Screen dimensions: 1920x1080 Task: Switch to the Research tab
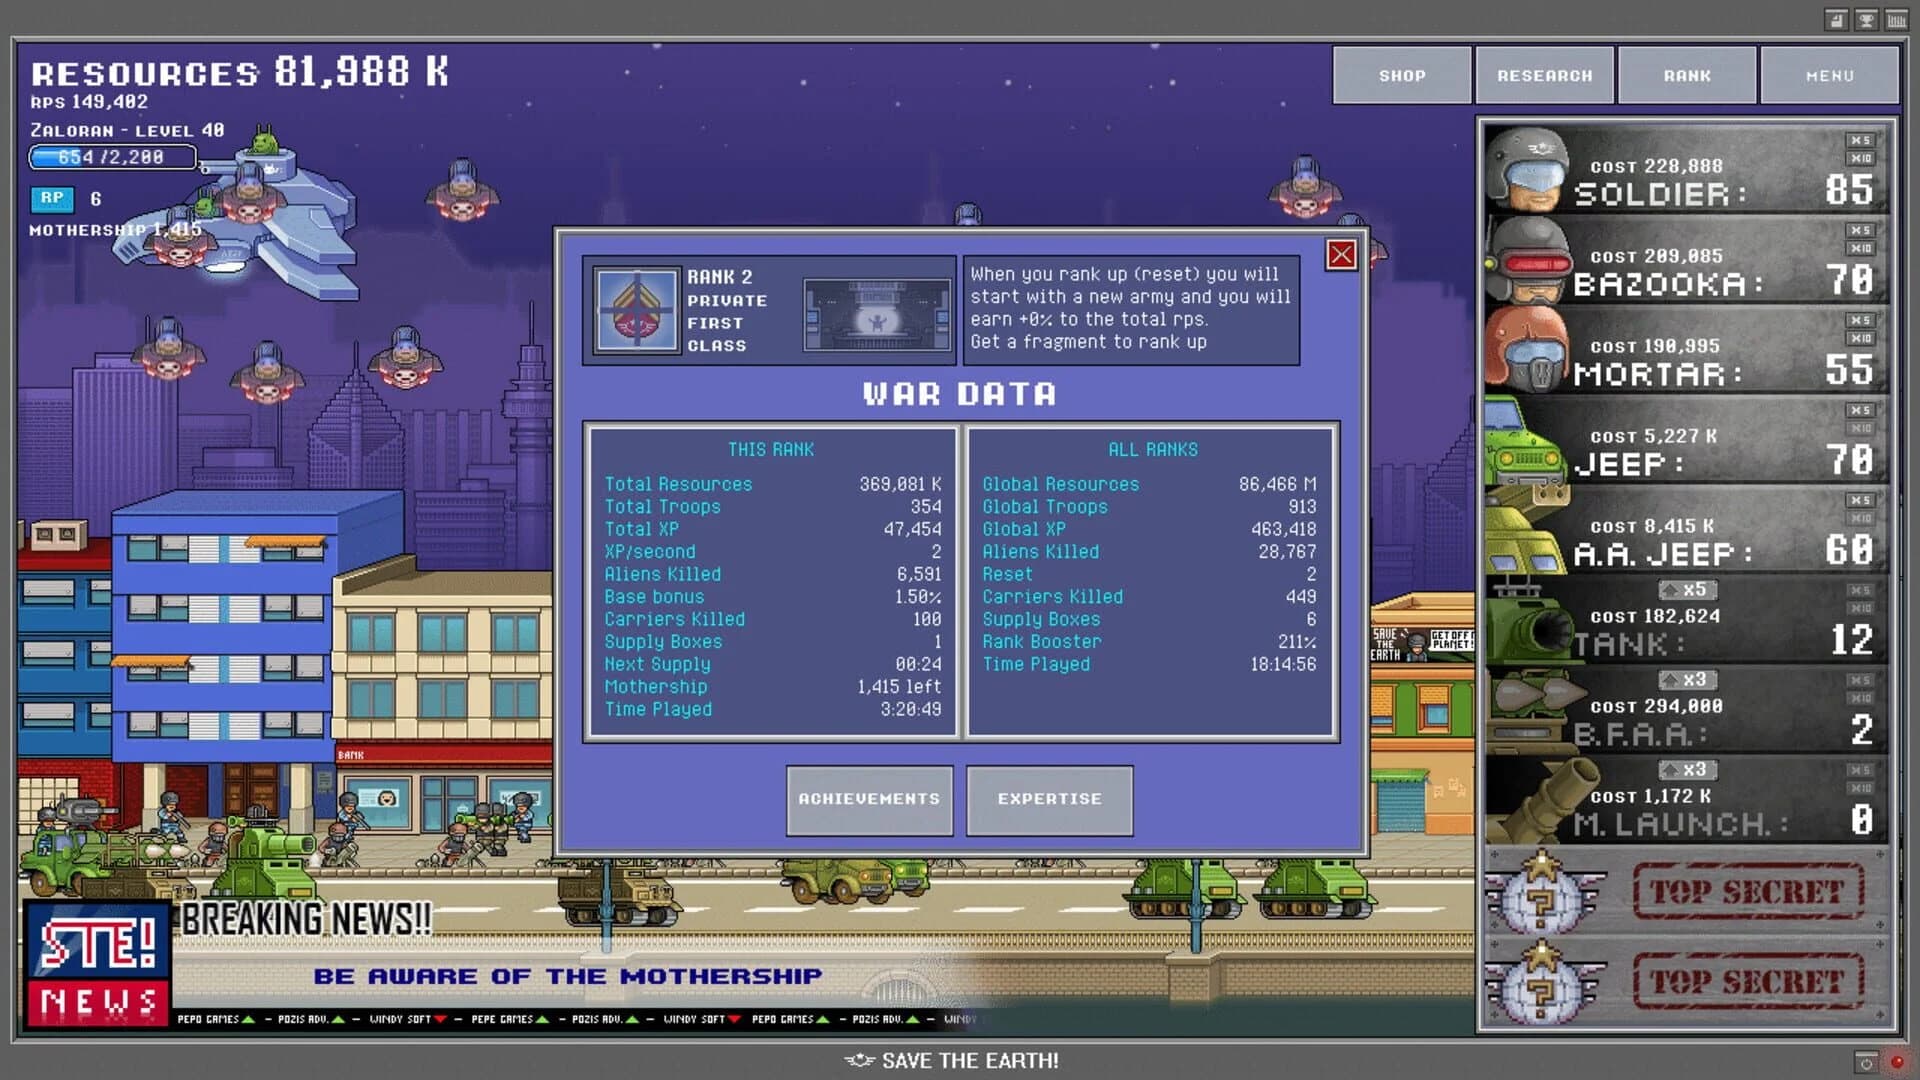pyautogui.click(x=1544, y=75)
